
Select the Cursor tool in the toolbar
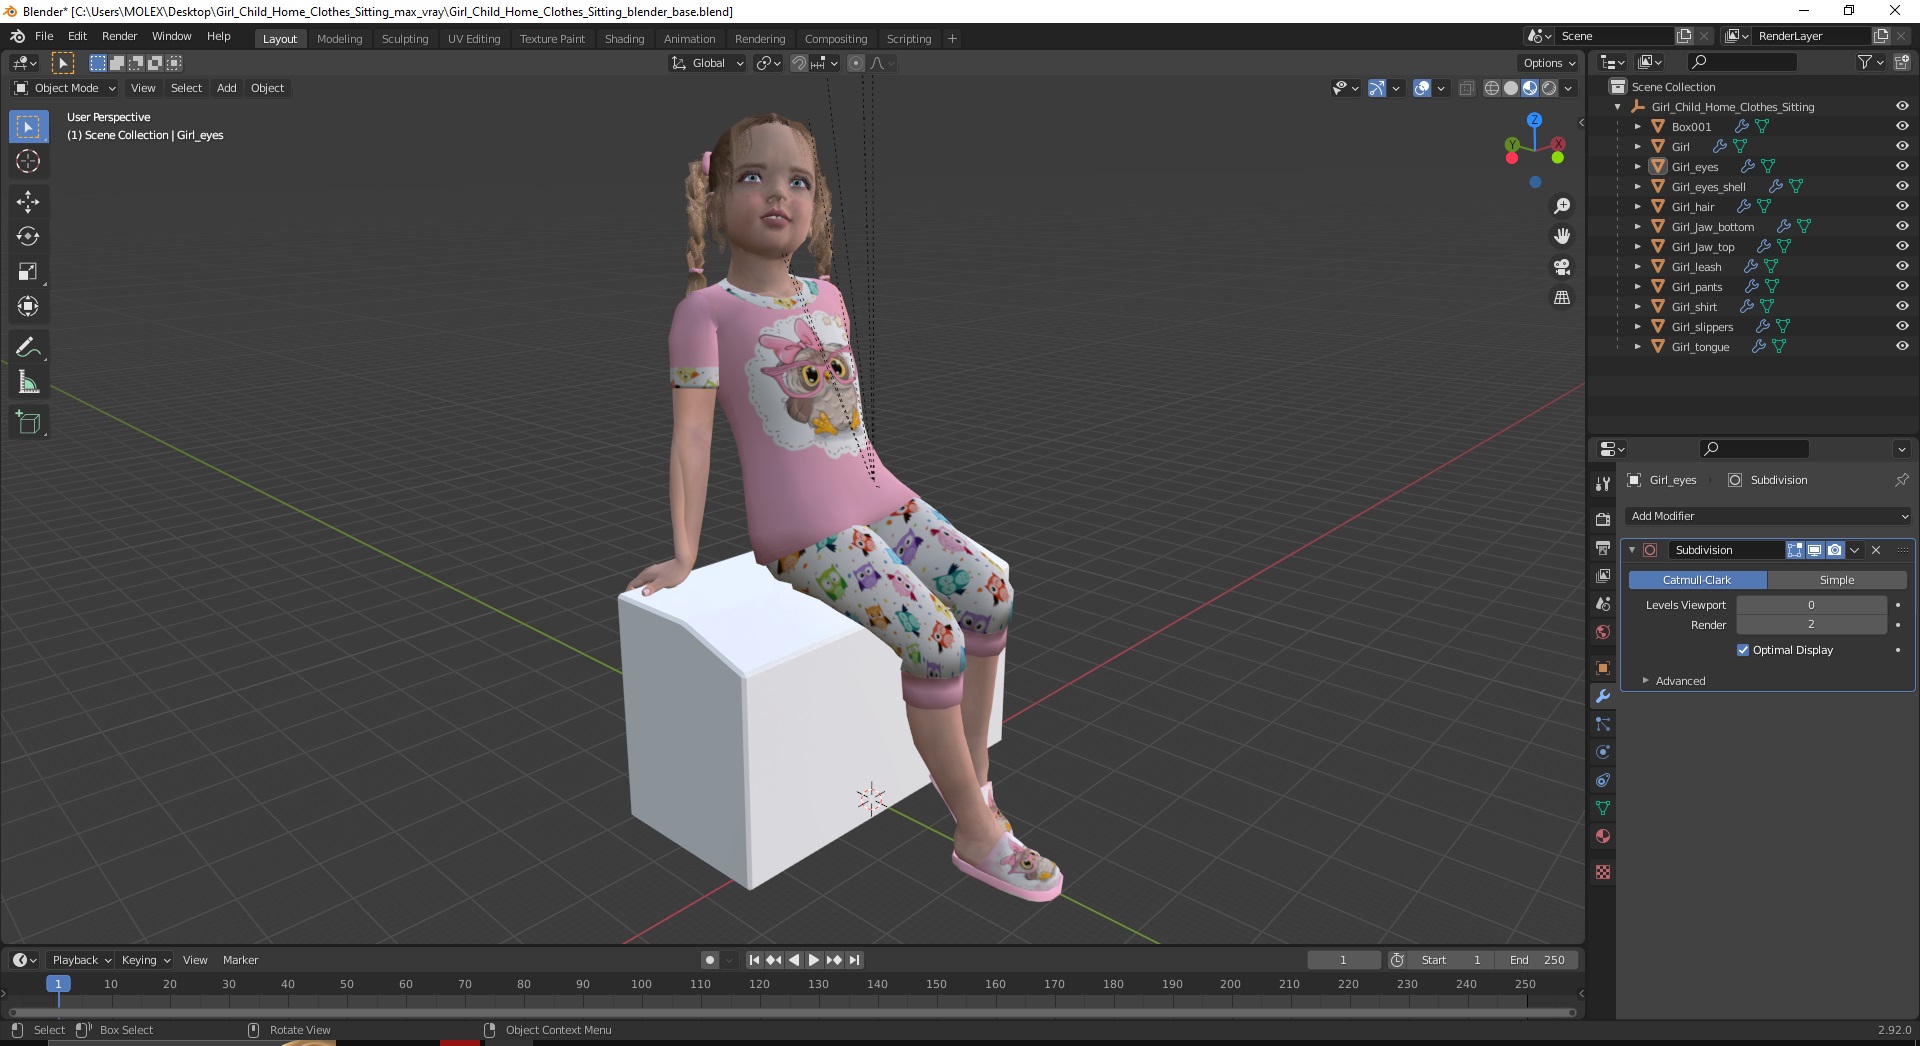(28, 161)
